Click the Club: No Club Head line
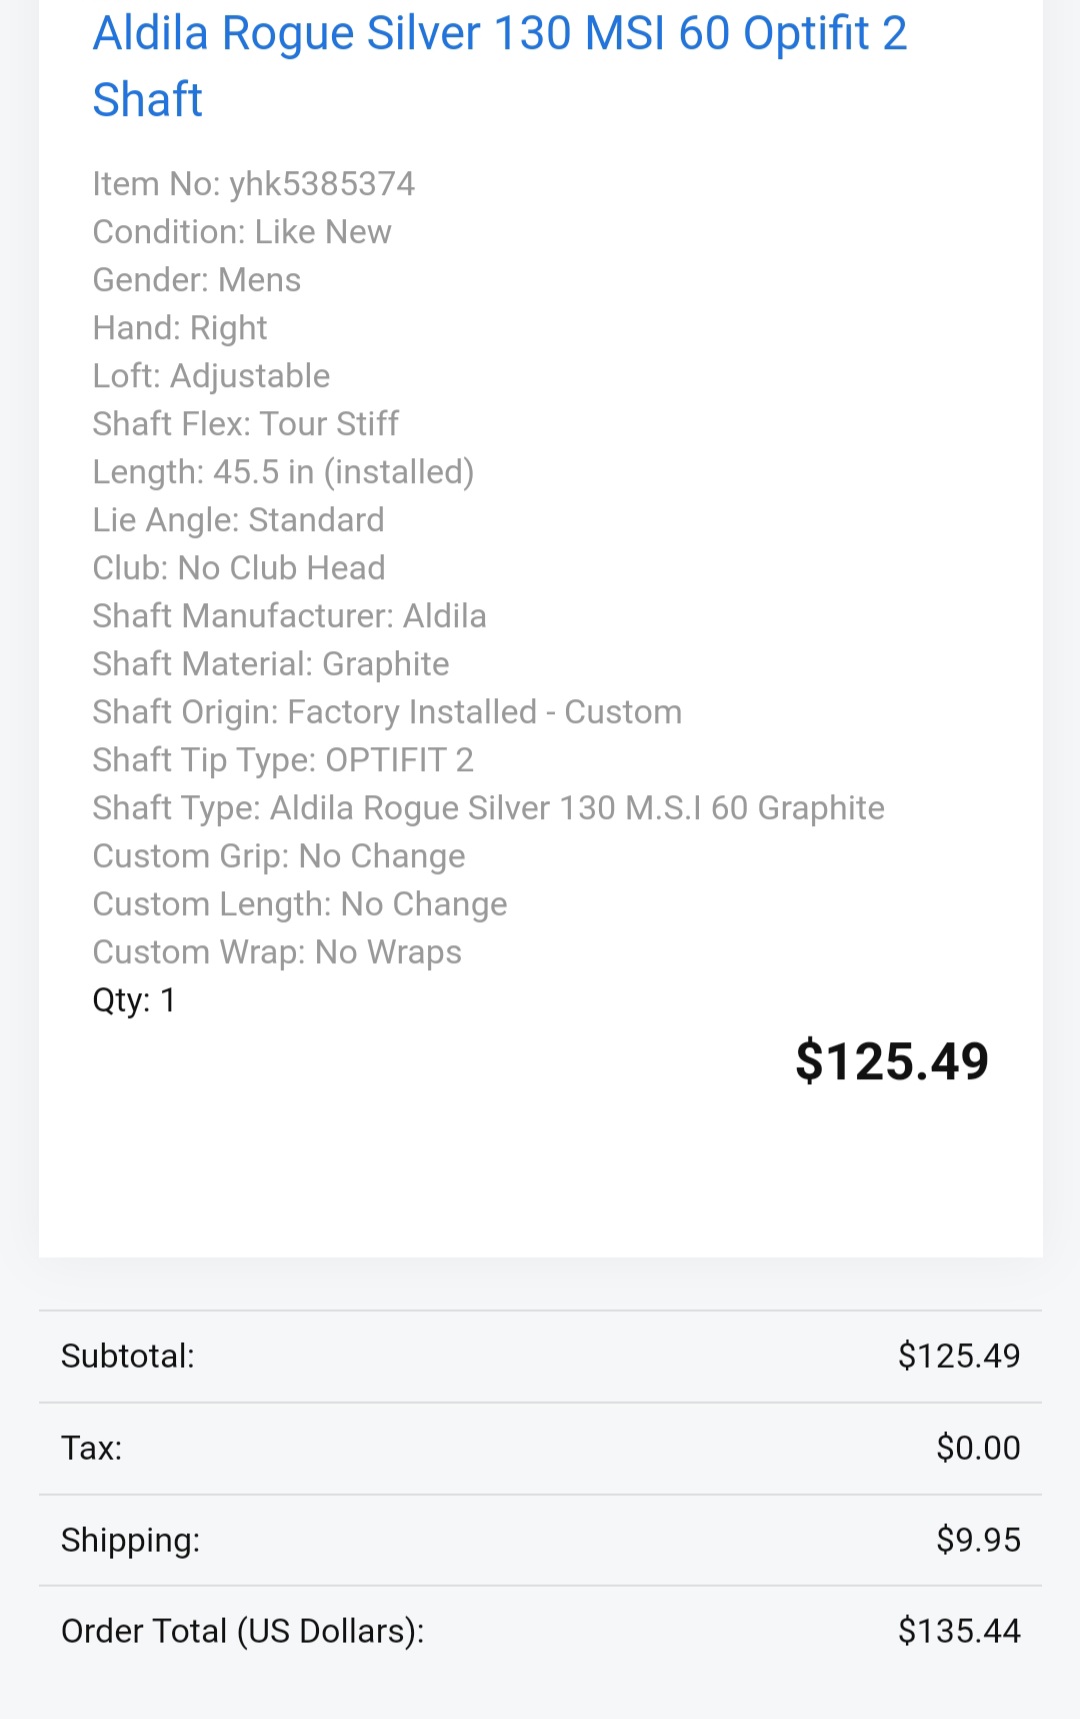Screen dimensions: 1080x1719 point(239,568)
